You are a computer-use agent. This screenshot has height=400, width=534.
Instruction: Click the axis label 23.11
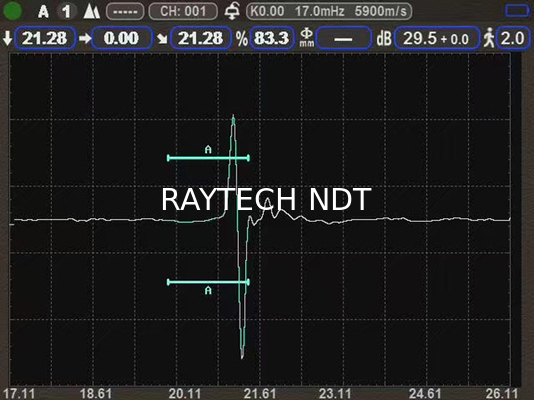click(335, 394)
